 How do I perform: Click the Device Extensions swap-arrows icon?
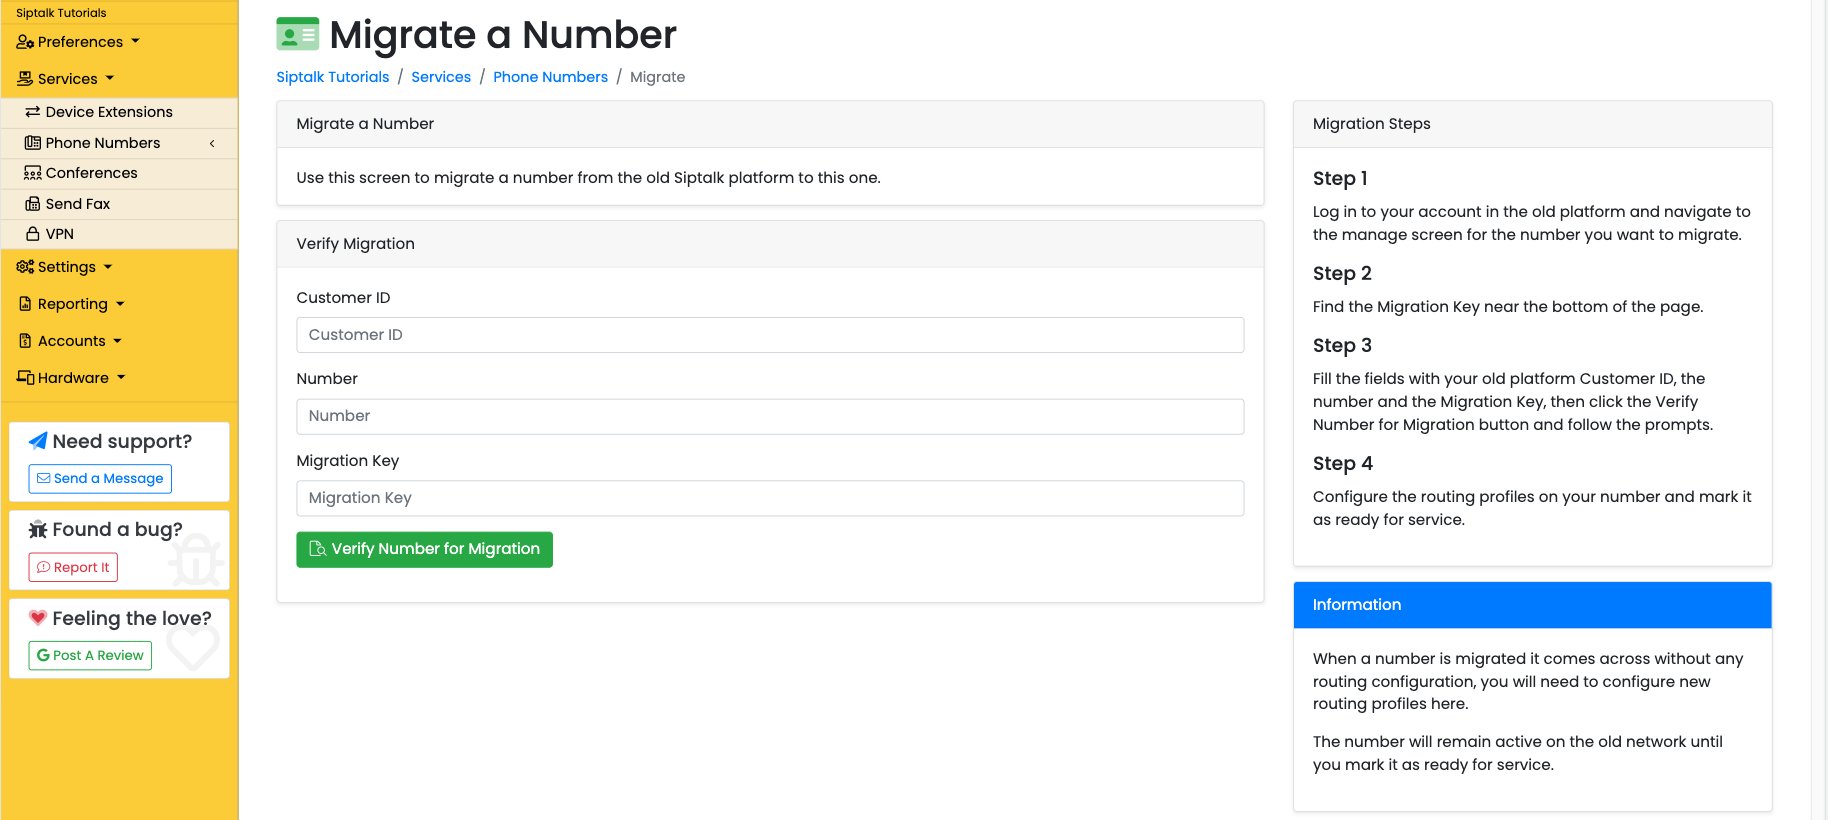tap(33, 112)
